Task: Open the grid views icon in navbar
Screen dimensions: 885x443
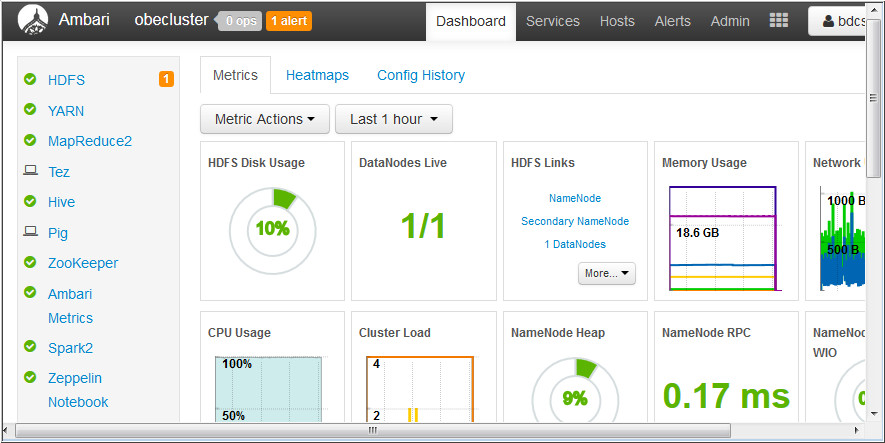Action: [x=779, y=21]
